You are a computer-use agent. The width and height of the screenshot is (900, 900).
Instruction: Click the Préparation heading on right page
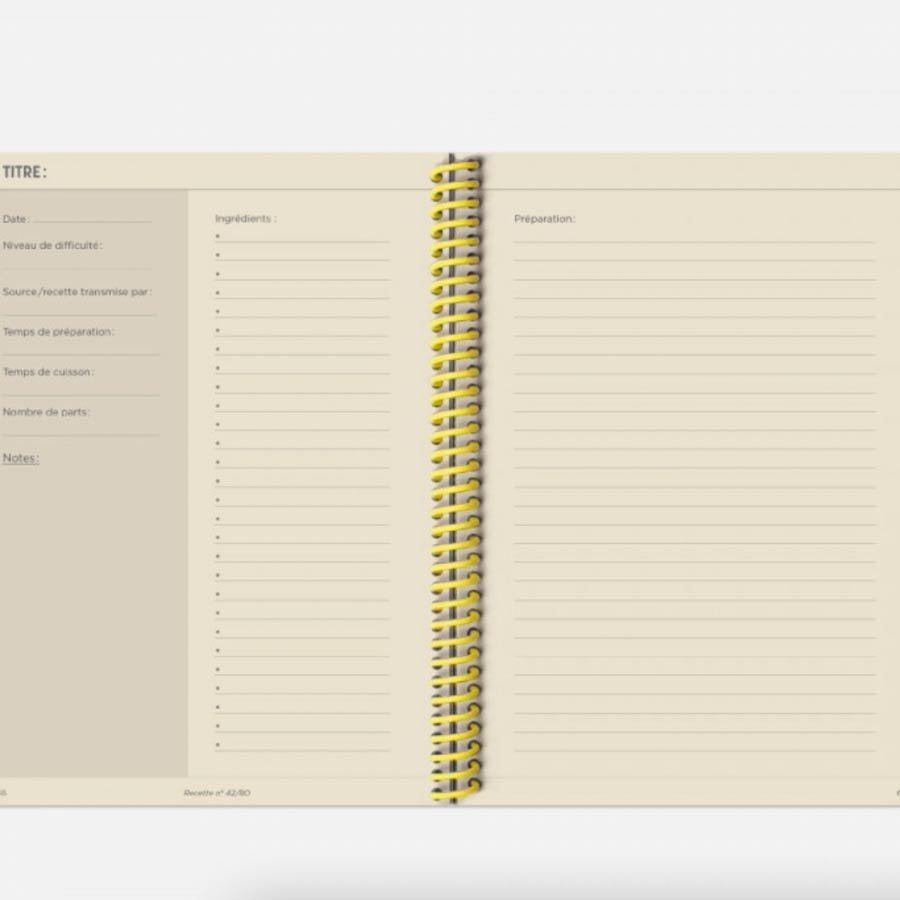544,219
